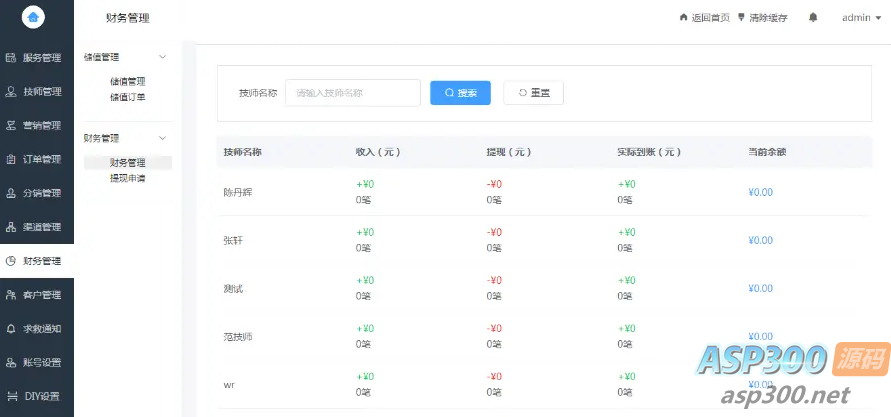Collapse the 财务管理 submenu group chevron
Screen dimensions: 891x417
pos(163,138)
